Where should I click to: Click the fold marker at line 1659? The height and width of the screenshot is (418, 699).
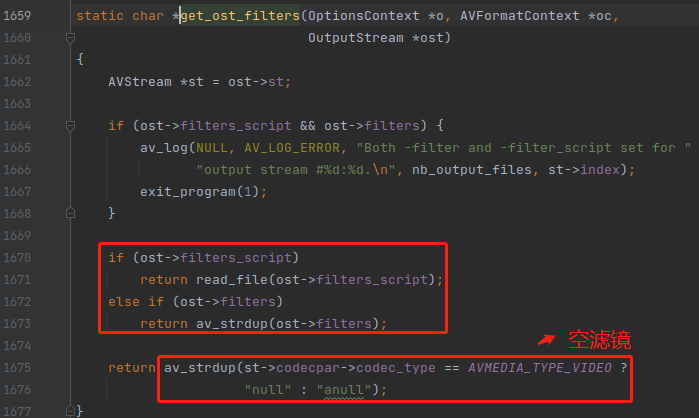point(69,17)
